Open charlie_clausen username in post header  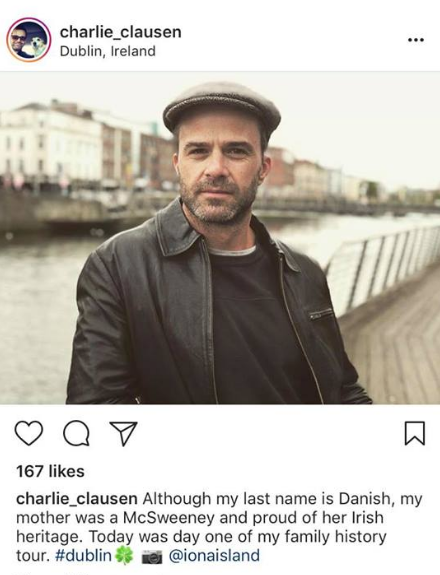(121, 32)
